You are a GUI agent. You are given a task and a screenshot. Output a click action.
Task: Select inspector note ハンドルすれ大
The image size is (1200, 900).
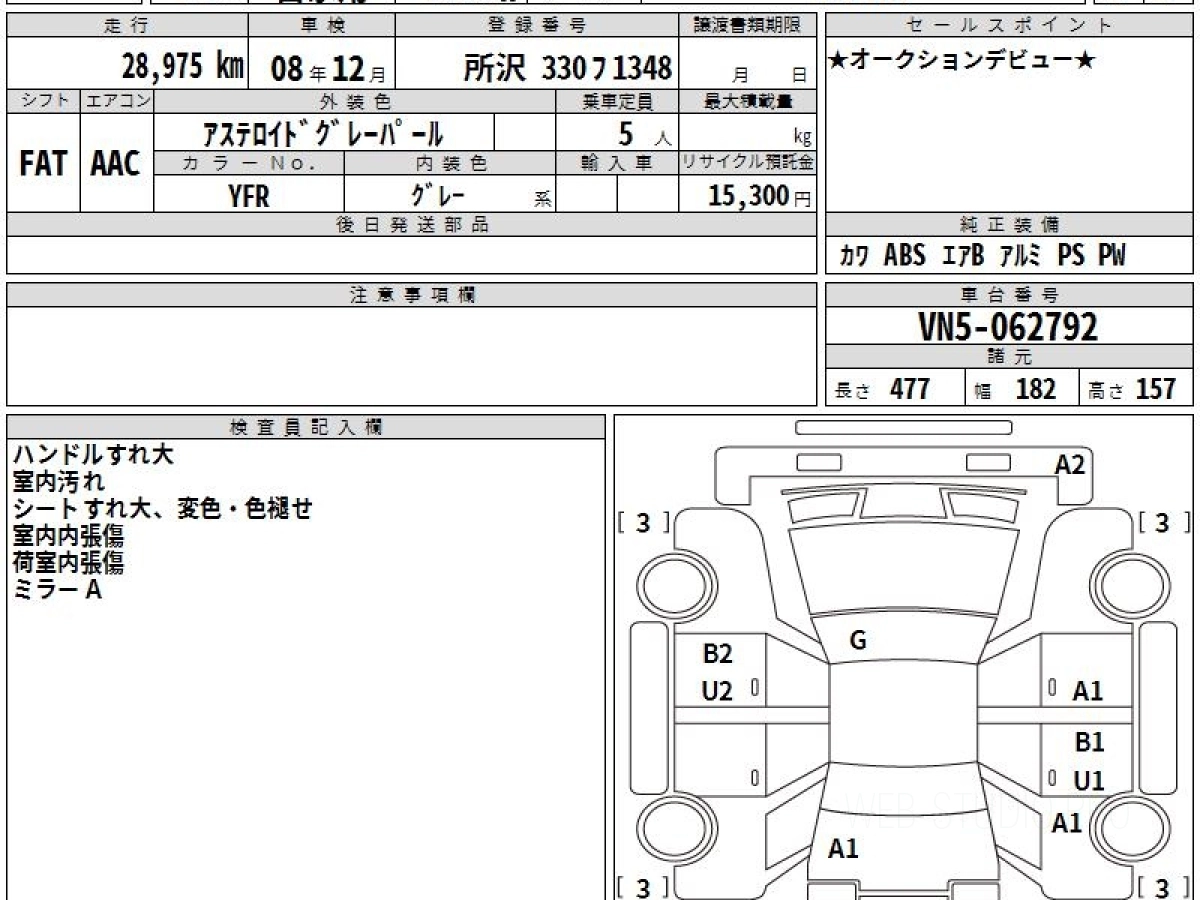(93, 455)
